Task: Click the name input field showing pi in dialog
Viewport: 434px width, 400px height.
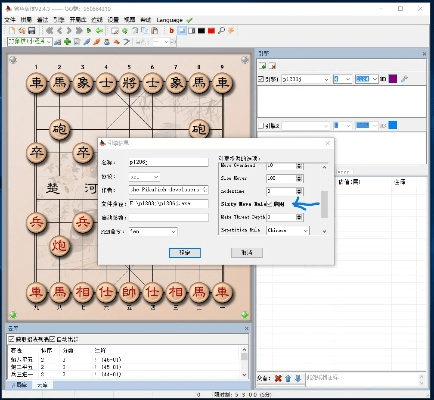Action: [168, 162]
